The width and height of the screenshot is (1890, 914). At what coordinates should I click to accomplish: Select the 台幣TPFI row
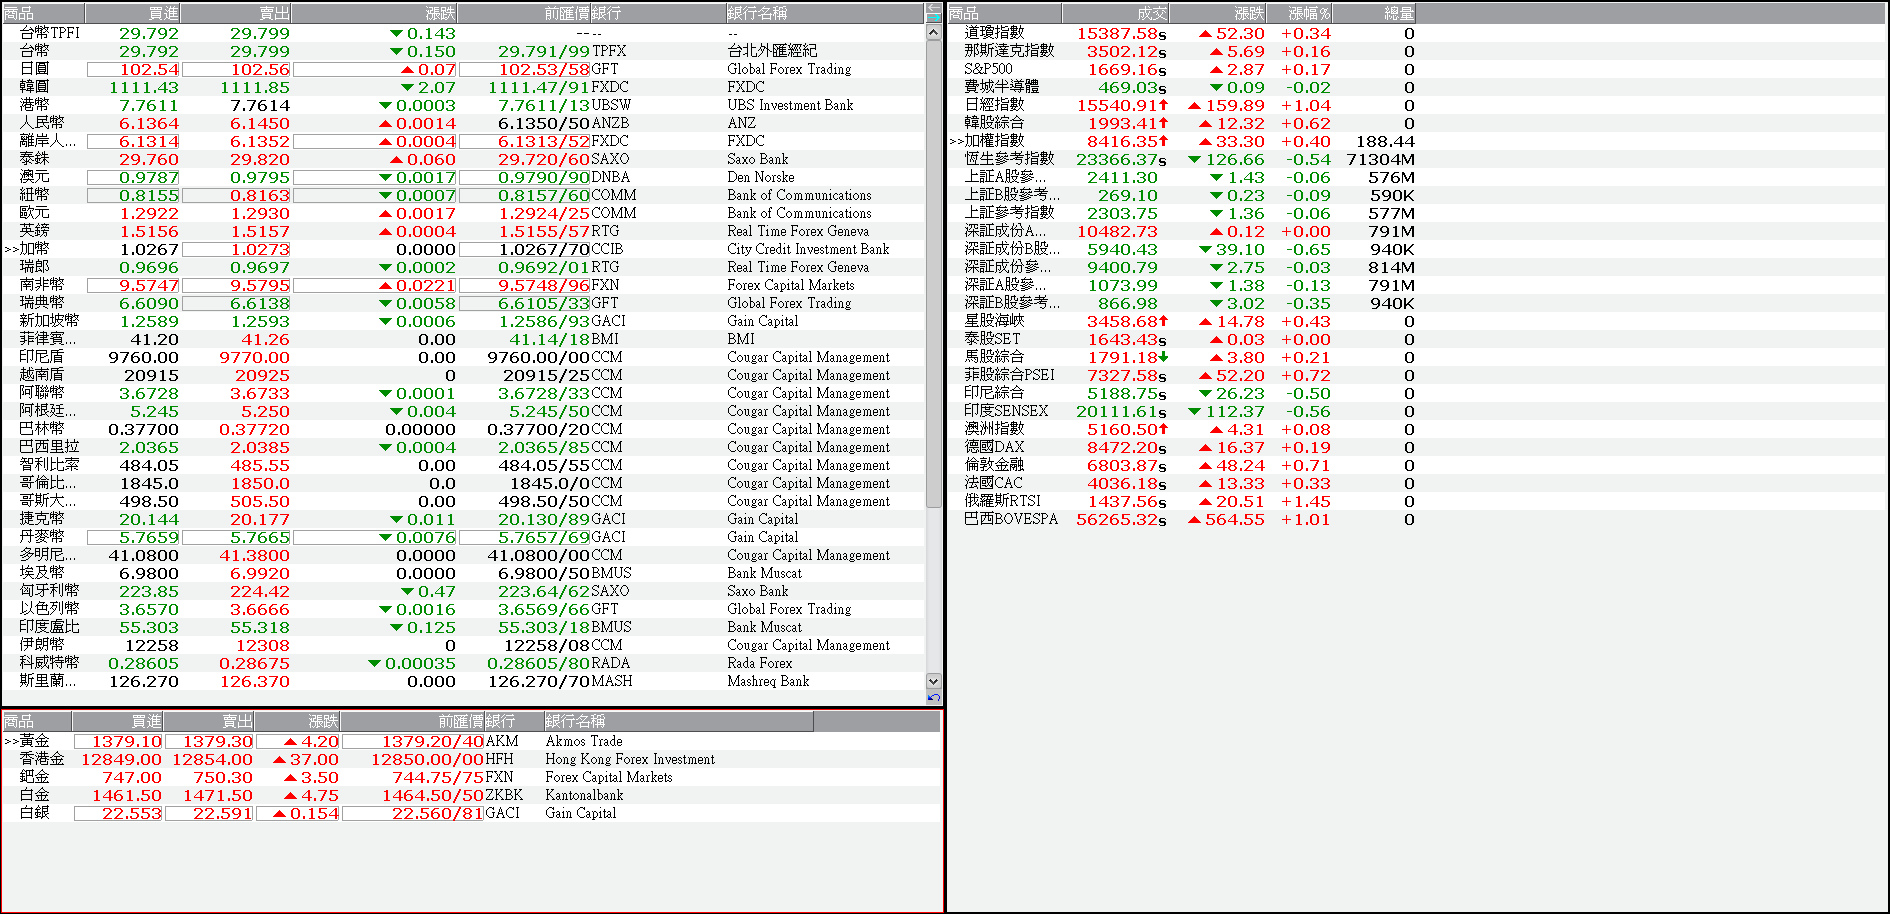463,33
